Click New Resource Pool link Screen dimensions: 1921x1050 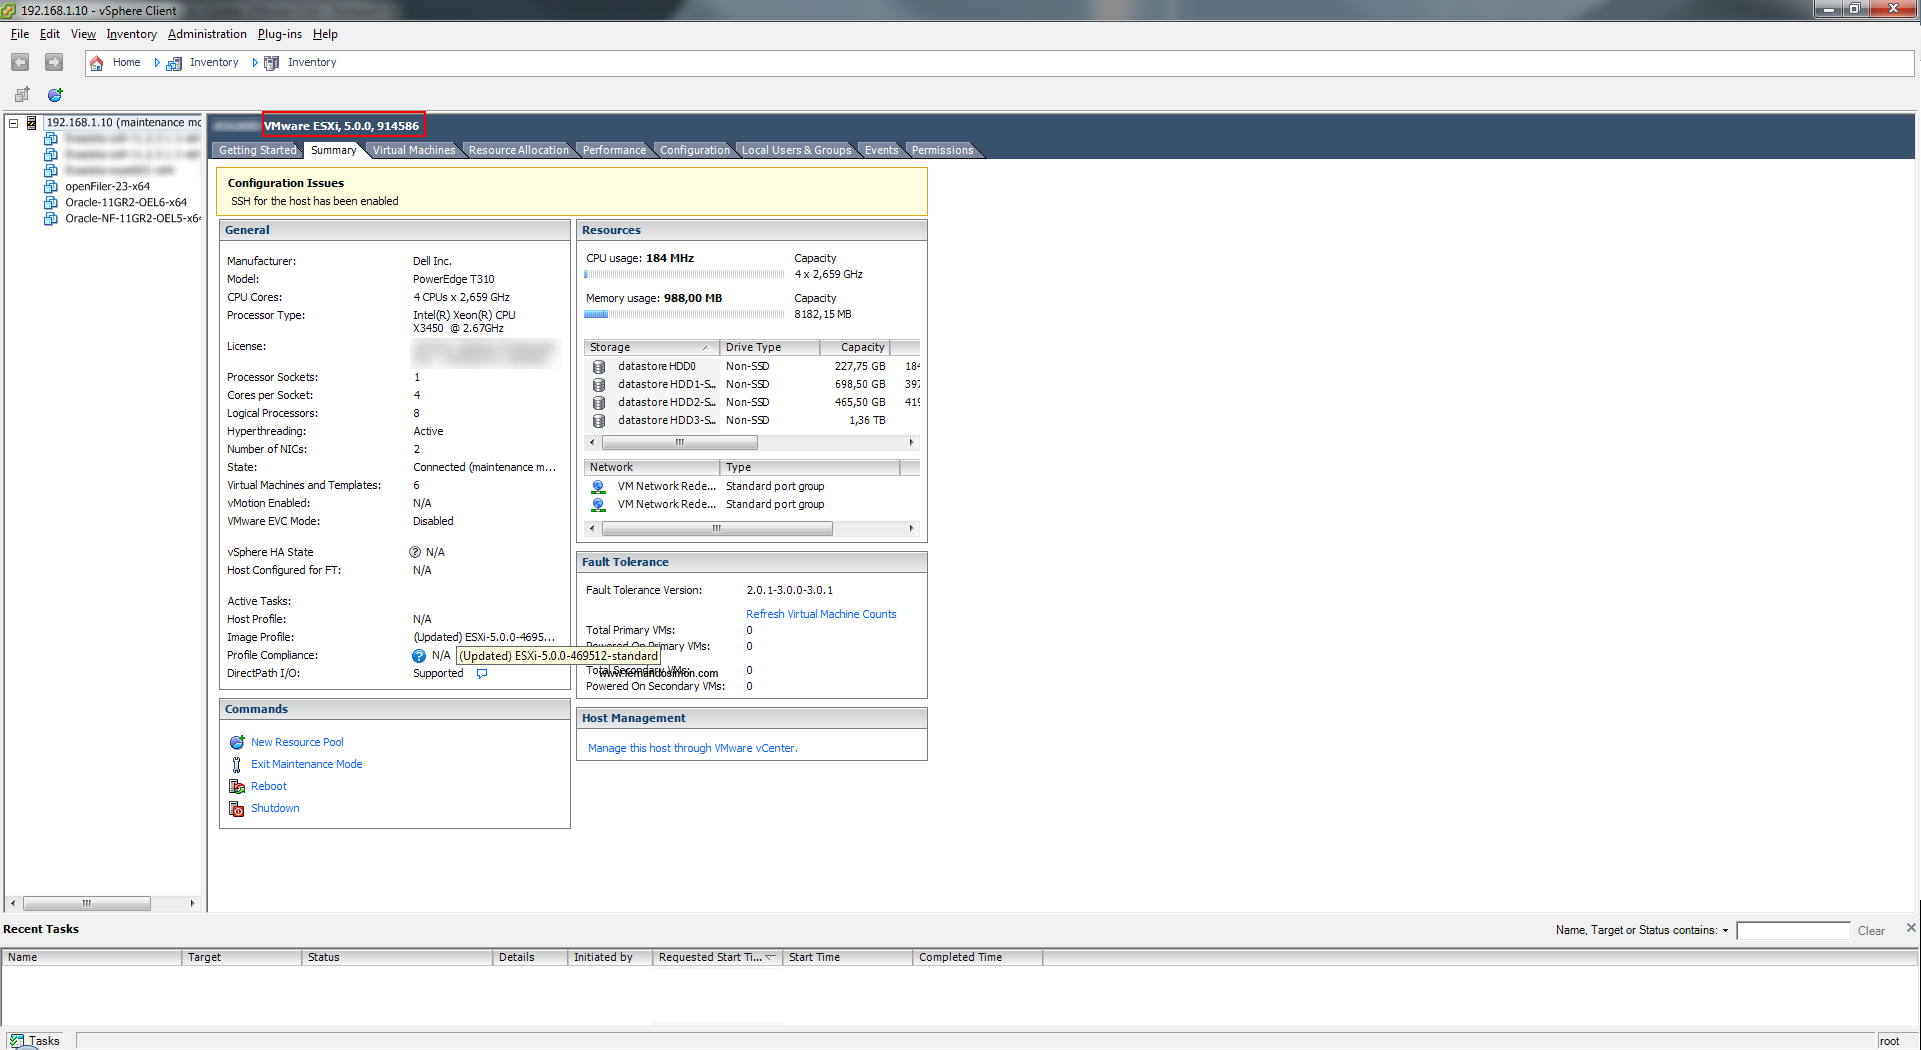pos(297,743)
